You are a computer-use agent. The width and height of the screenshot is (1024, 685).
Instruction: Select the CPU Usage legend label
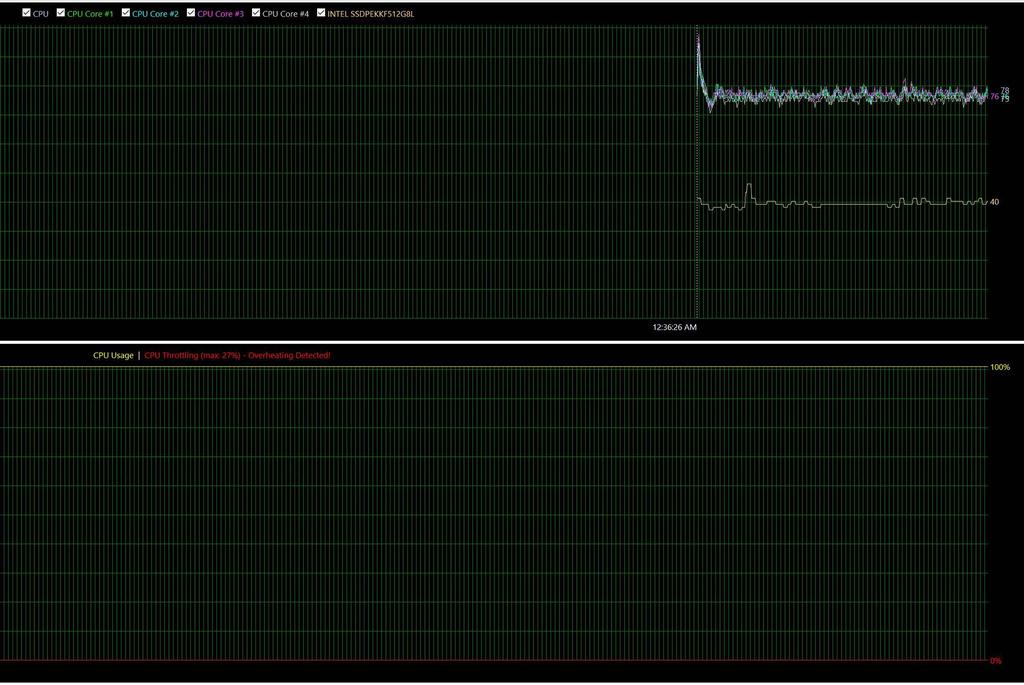point(113,355)
